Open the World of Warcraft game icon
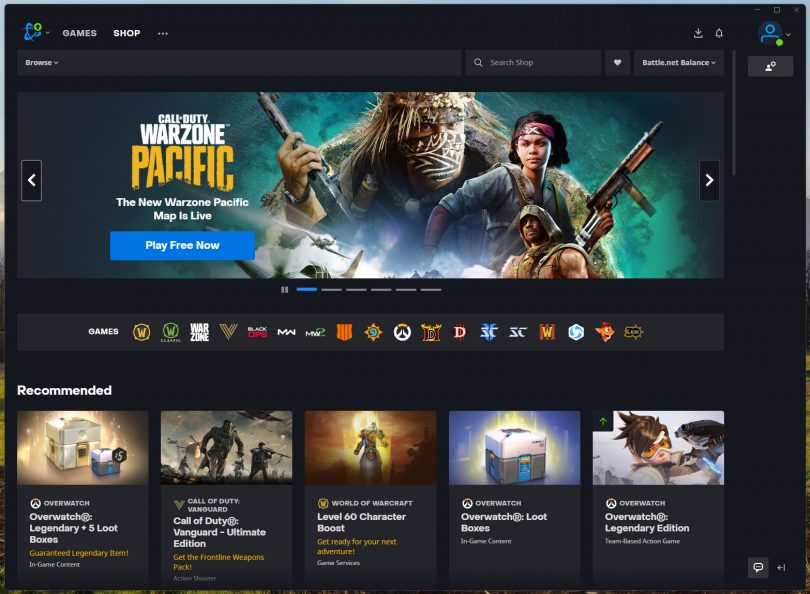This screenshot has width=810, height=594. point(142,332)
